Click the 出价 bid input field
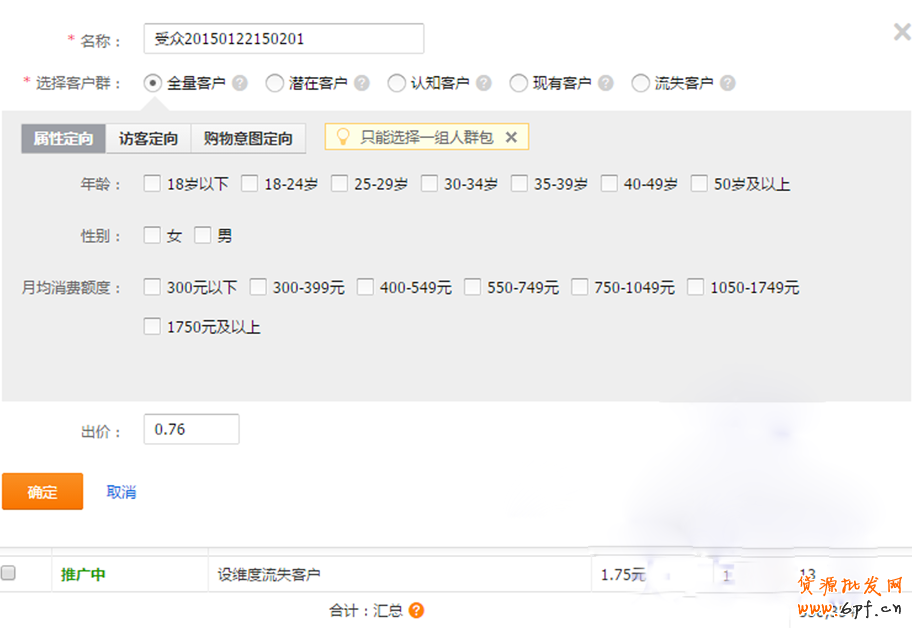The width and height of the screenshot is (912, 630). click(191, 429)
